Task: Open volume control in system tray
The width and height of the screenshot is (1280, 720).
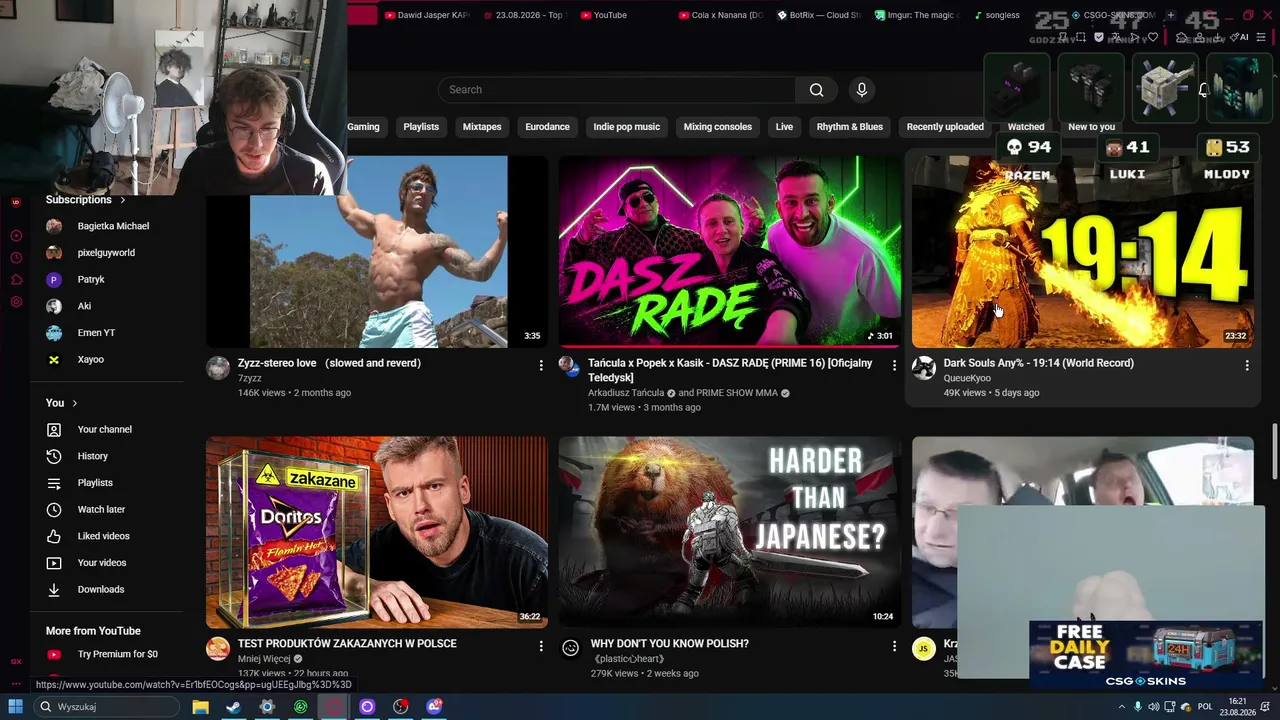Action: pos(1154,707)
